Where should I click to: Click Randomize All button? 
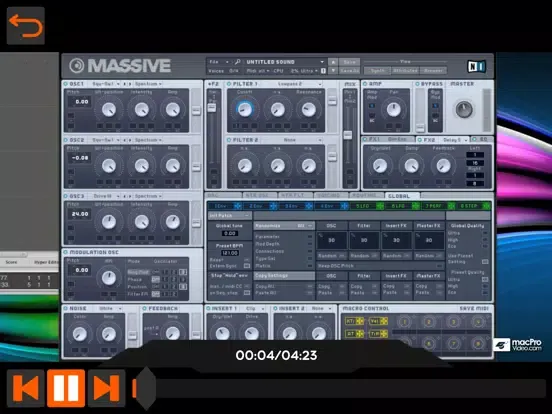click(x=283, y=226)
